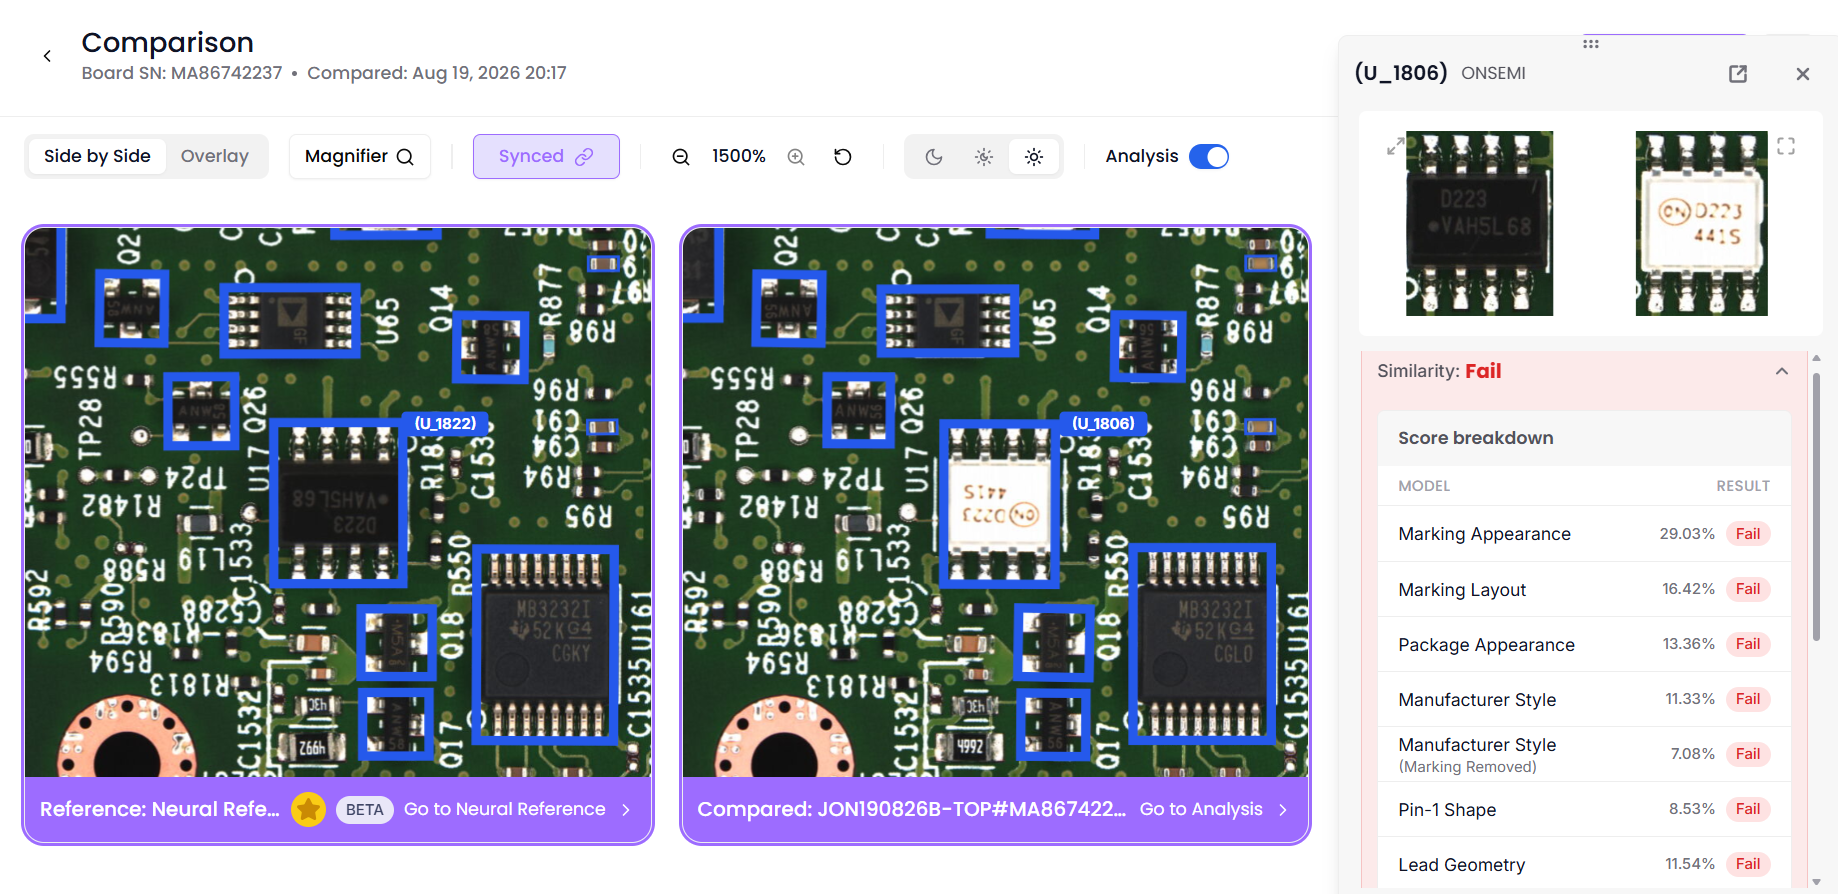This screenshot has height=894, width=1838.
Task: Open U_1806 panel in new window
Action: (x=1738, y=74)
